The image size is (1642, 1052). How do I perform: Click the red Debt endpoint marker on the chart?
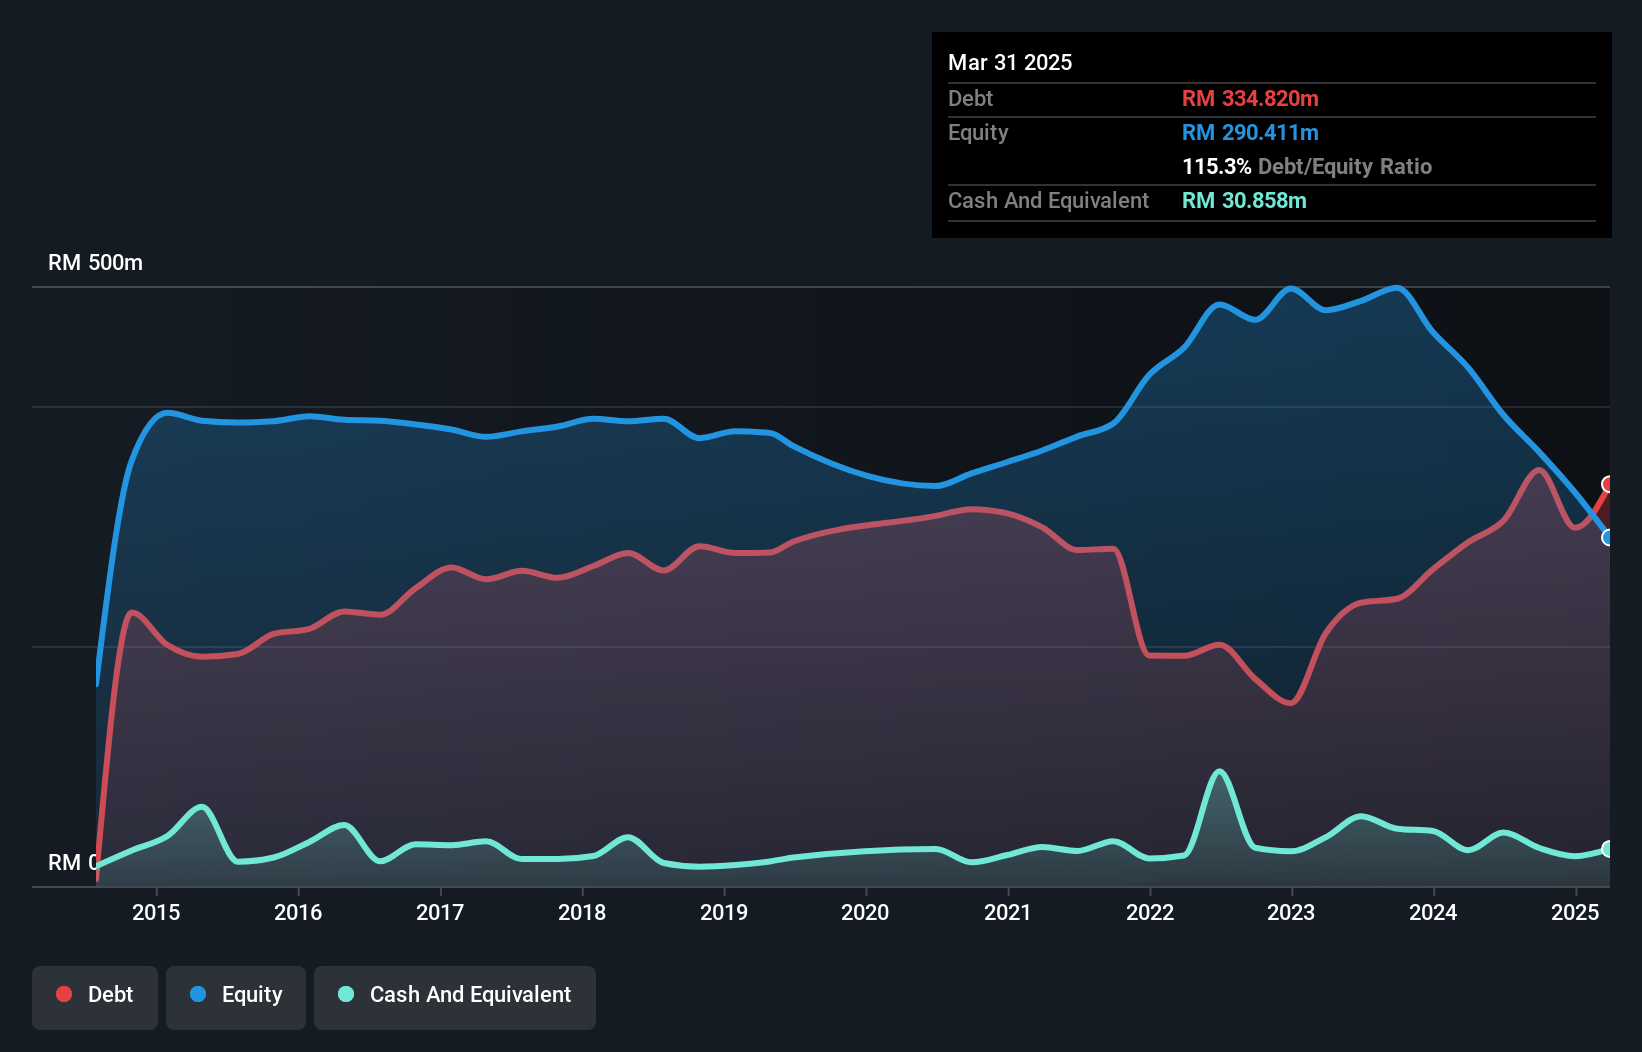(x=1608, y=484)
